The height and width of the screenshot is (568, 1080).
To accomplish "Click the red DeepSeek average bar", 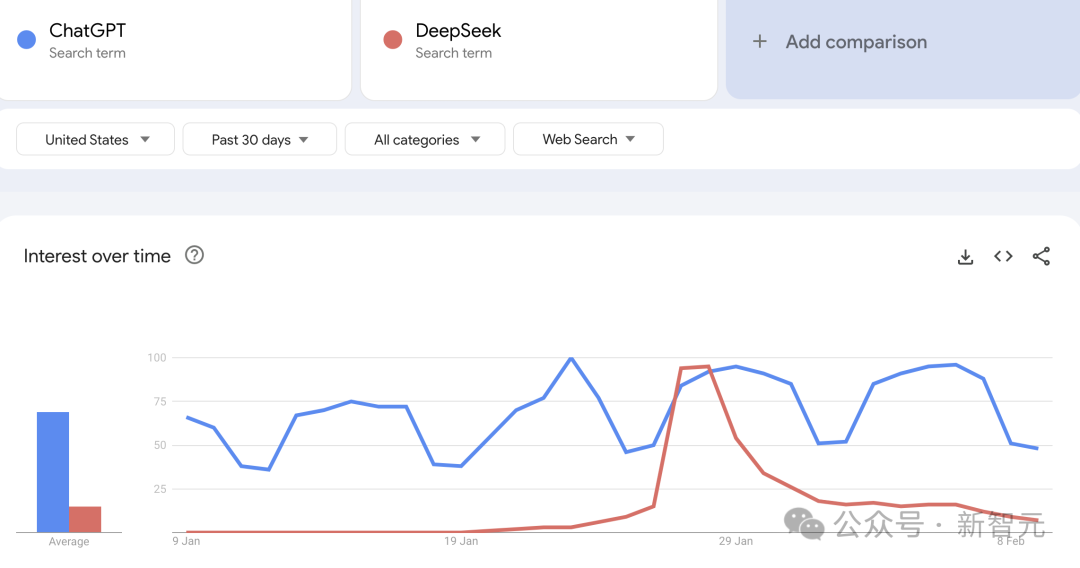I will point(85,519).
